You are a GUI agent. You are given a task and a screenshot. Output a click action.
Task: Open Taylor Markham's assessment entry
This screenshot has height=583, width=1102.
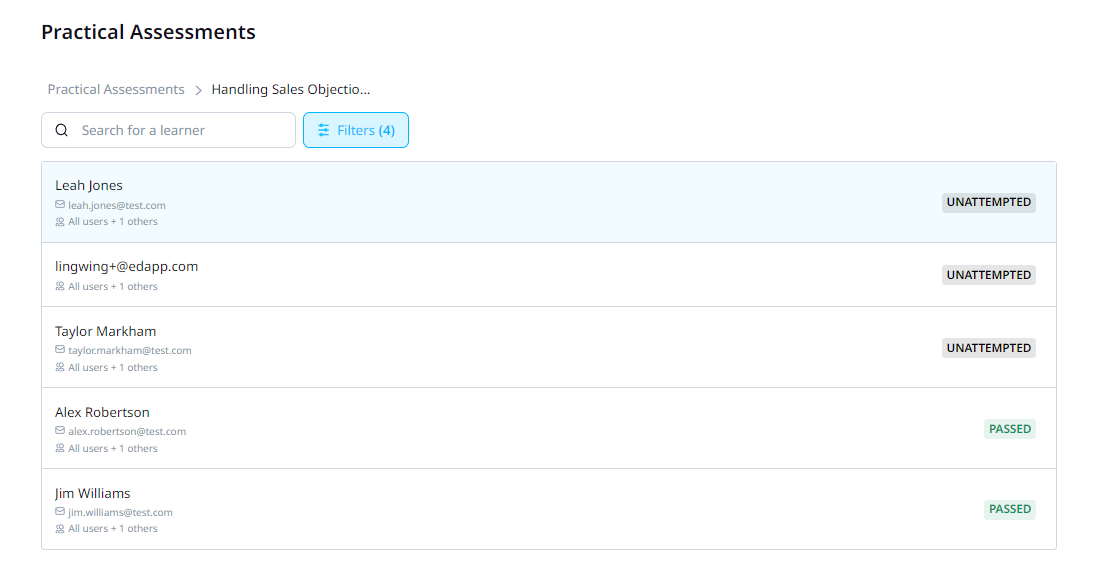[x=105, y=331]
